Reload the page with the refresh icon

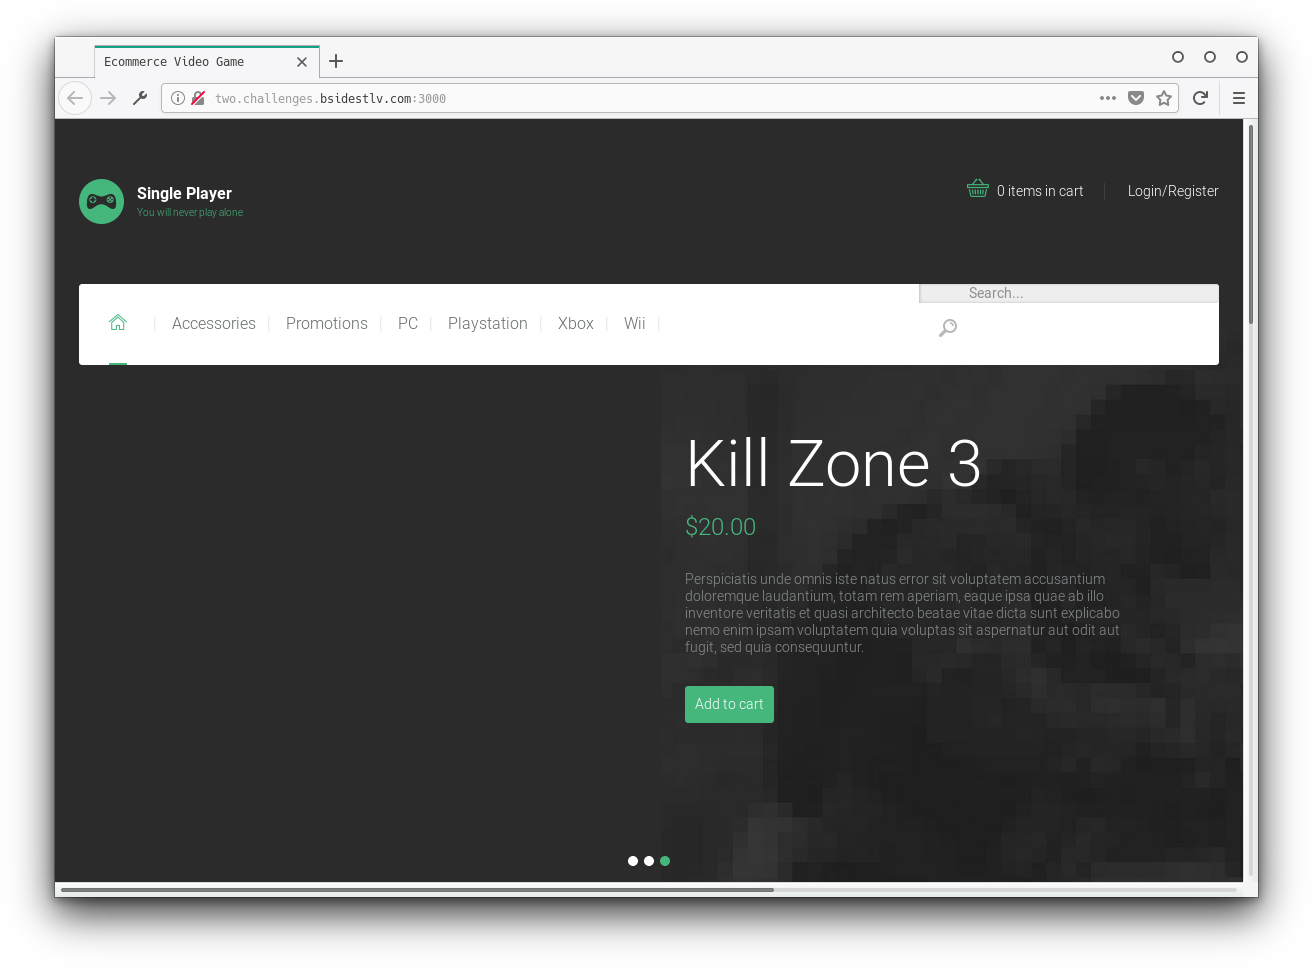click(1200, 98)
